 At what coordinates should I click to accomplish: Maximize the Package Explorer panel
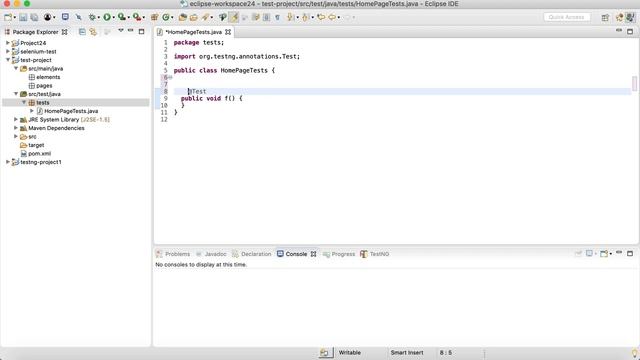tap(141, 31)
